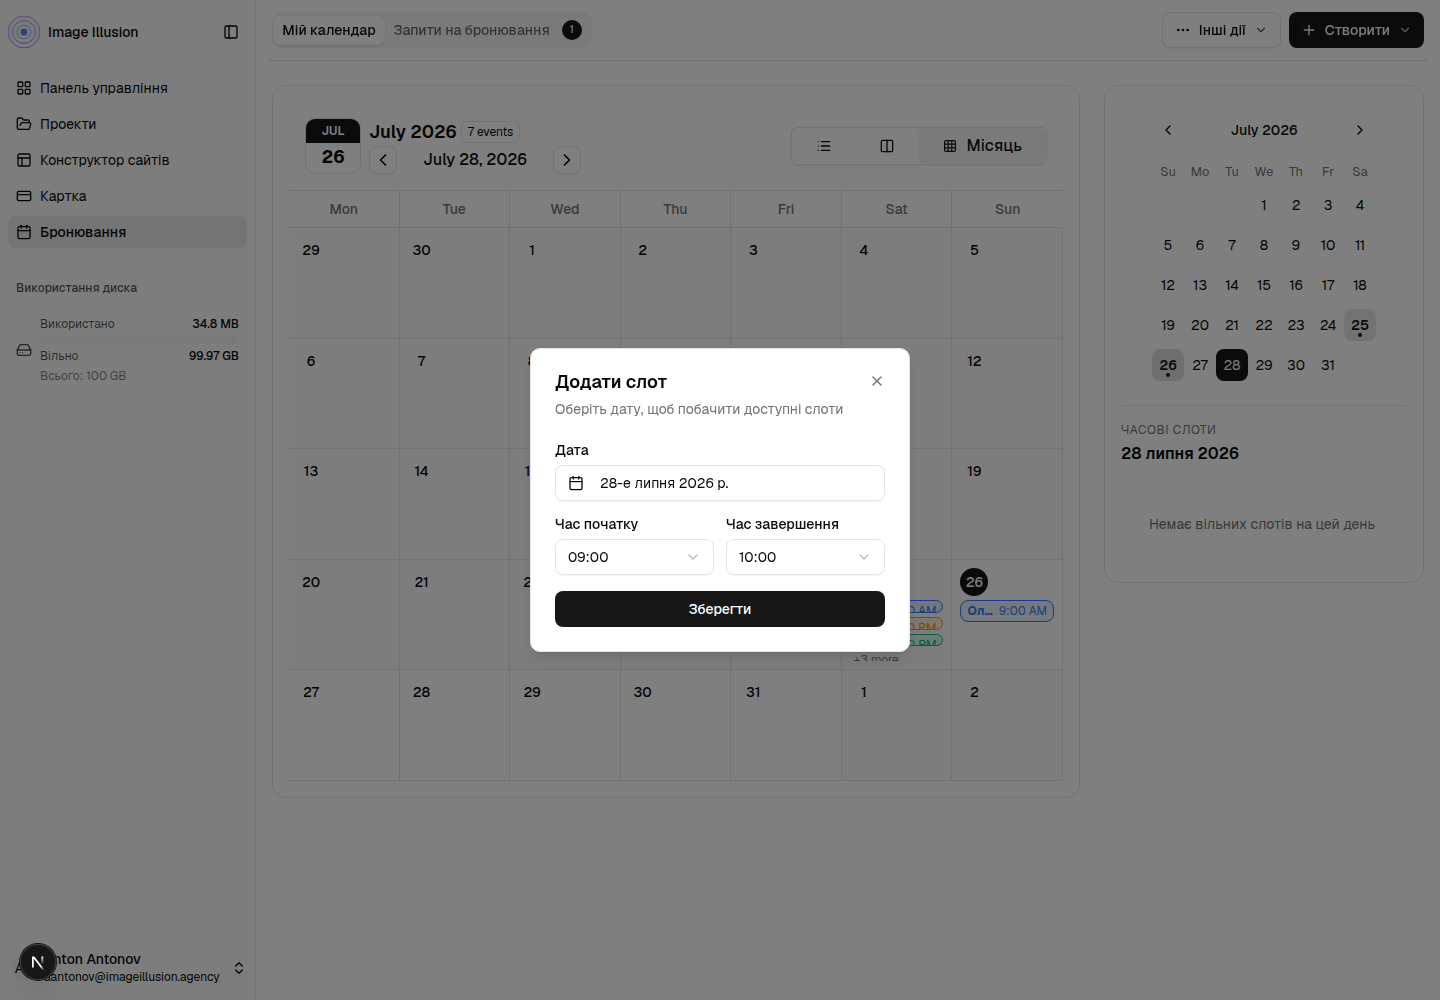Select day 19 cell in month grid
The width and height of the screenshot is (1440, 1000).
tap(1007, 504)
